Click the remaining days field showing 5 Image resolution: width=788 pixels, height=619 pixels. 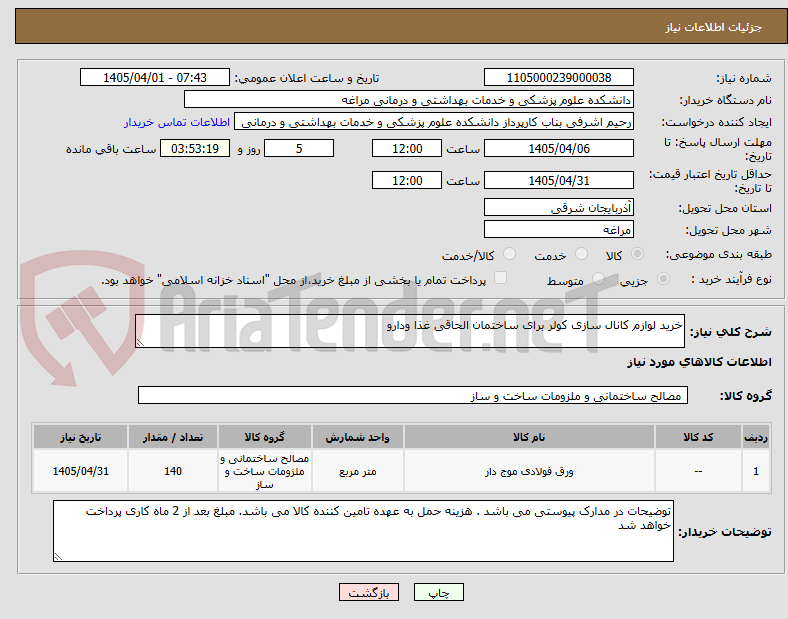click(x=299, y=148)
